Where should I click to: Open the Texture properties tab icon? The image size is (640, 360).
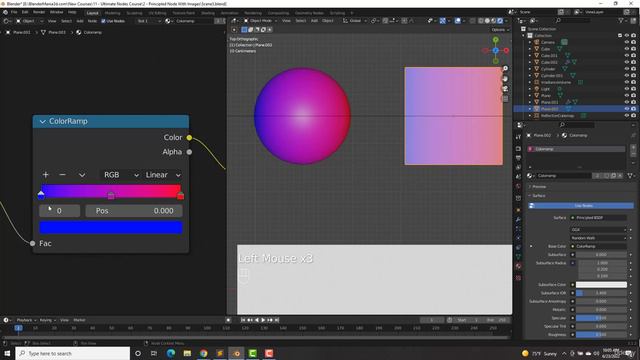pyautogui.click(x=518, y=278)
